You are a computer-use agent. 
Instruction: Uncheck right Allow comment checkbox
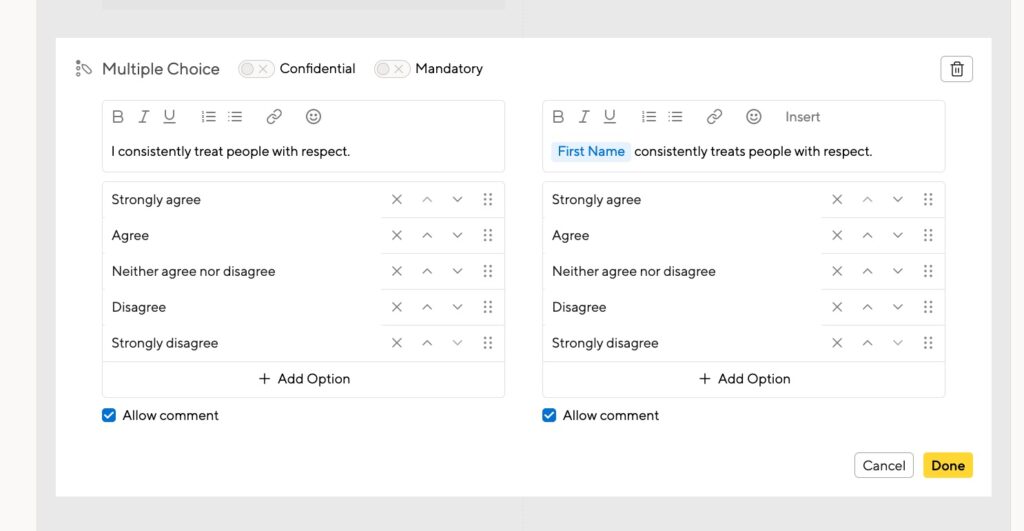coord(549,415)
